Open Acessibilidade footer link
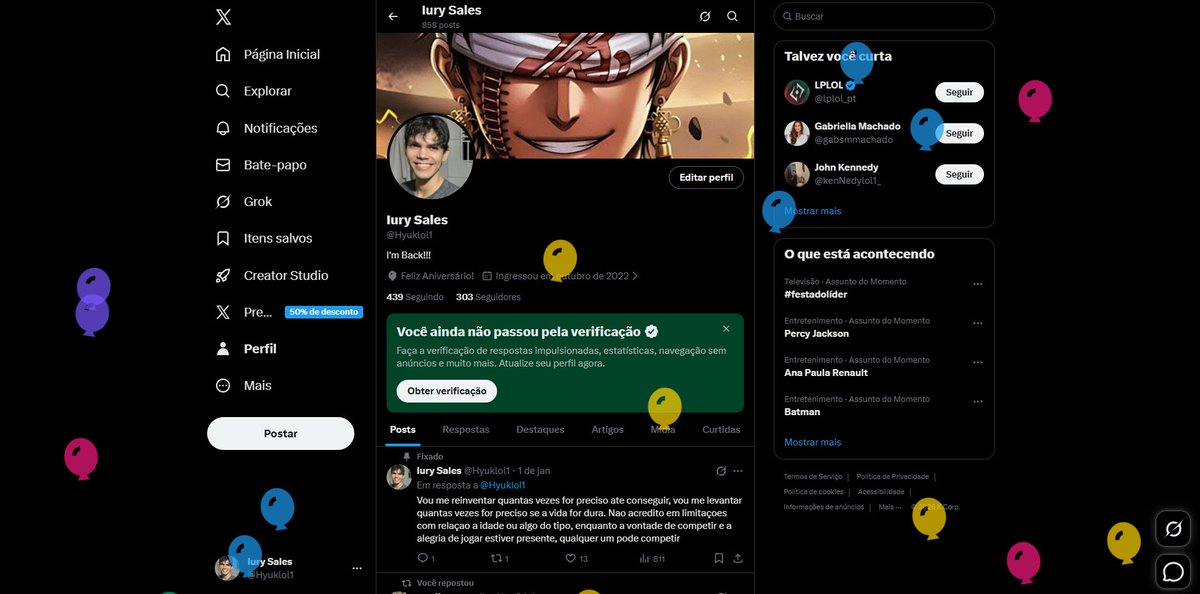The width and height of the screenshot is (1200, 594). pos(881,492)
